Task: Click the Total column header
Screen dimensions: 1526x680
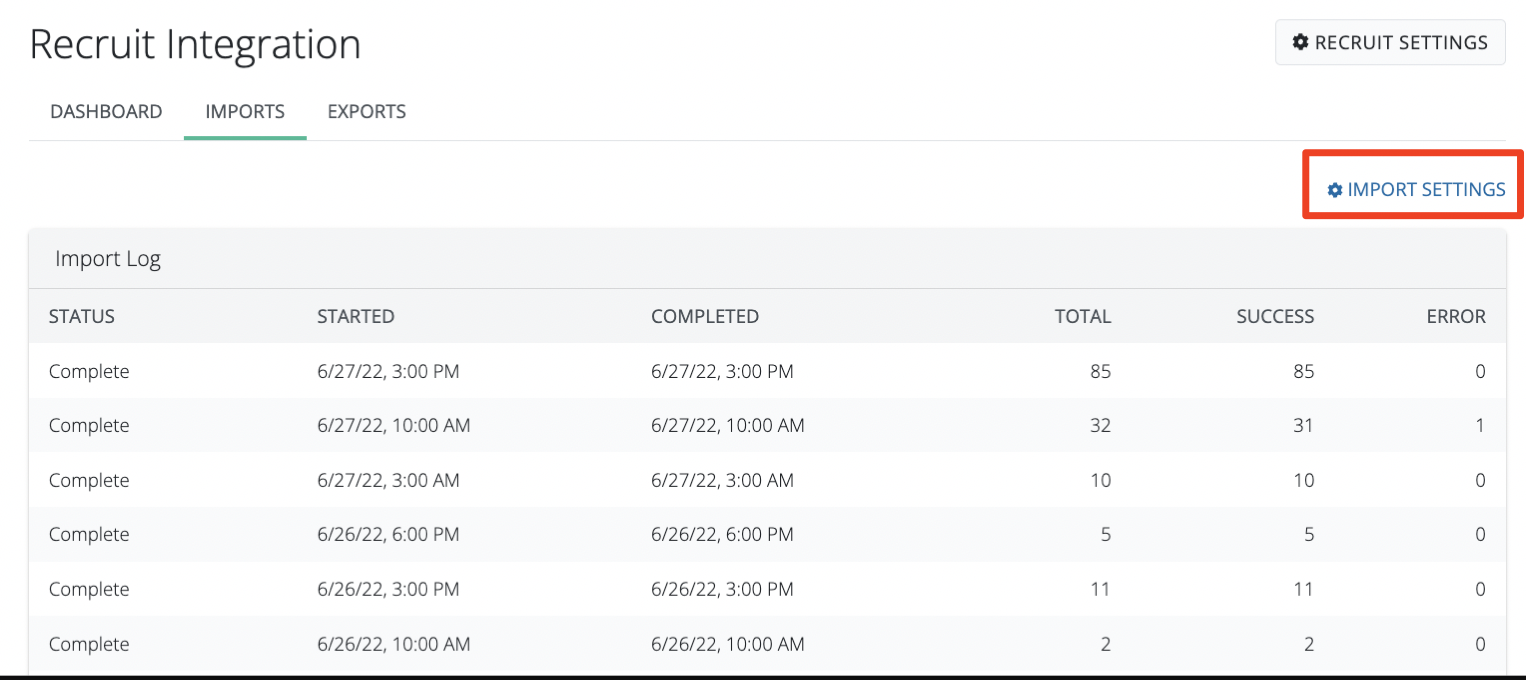Action: 1082,317
